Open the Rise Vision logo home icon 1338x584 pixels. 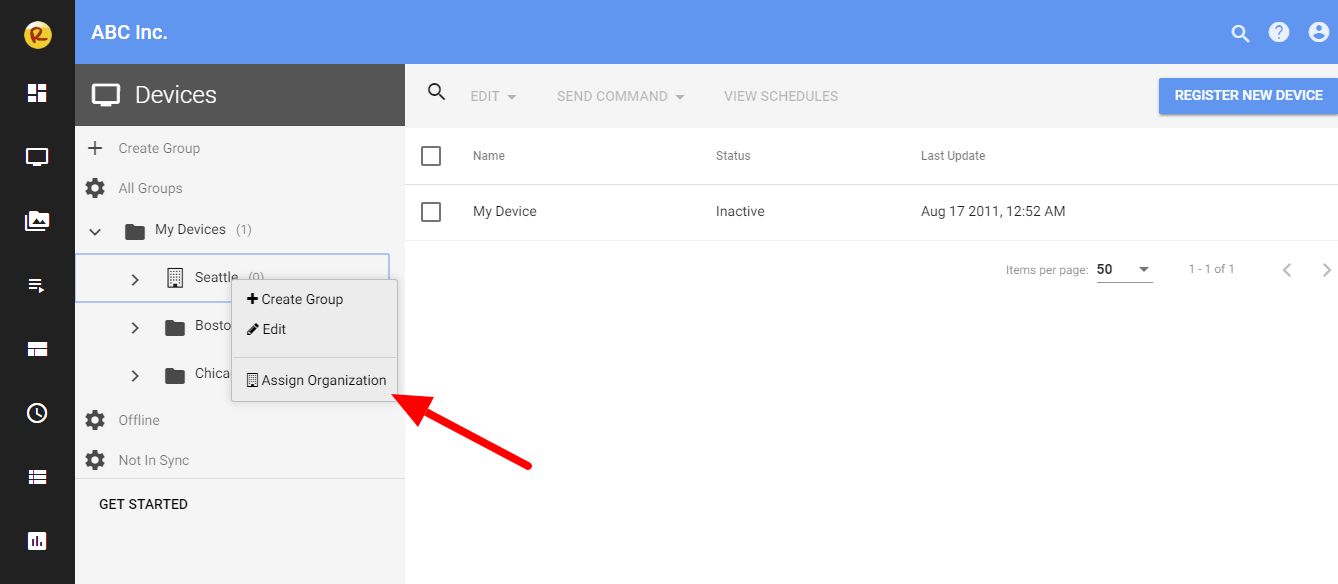pyautogui.click(x=37, y=36)
